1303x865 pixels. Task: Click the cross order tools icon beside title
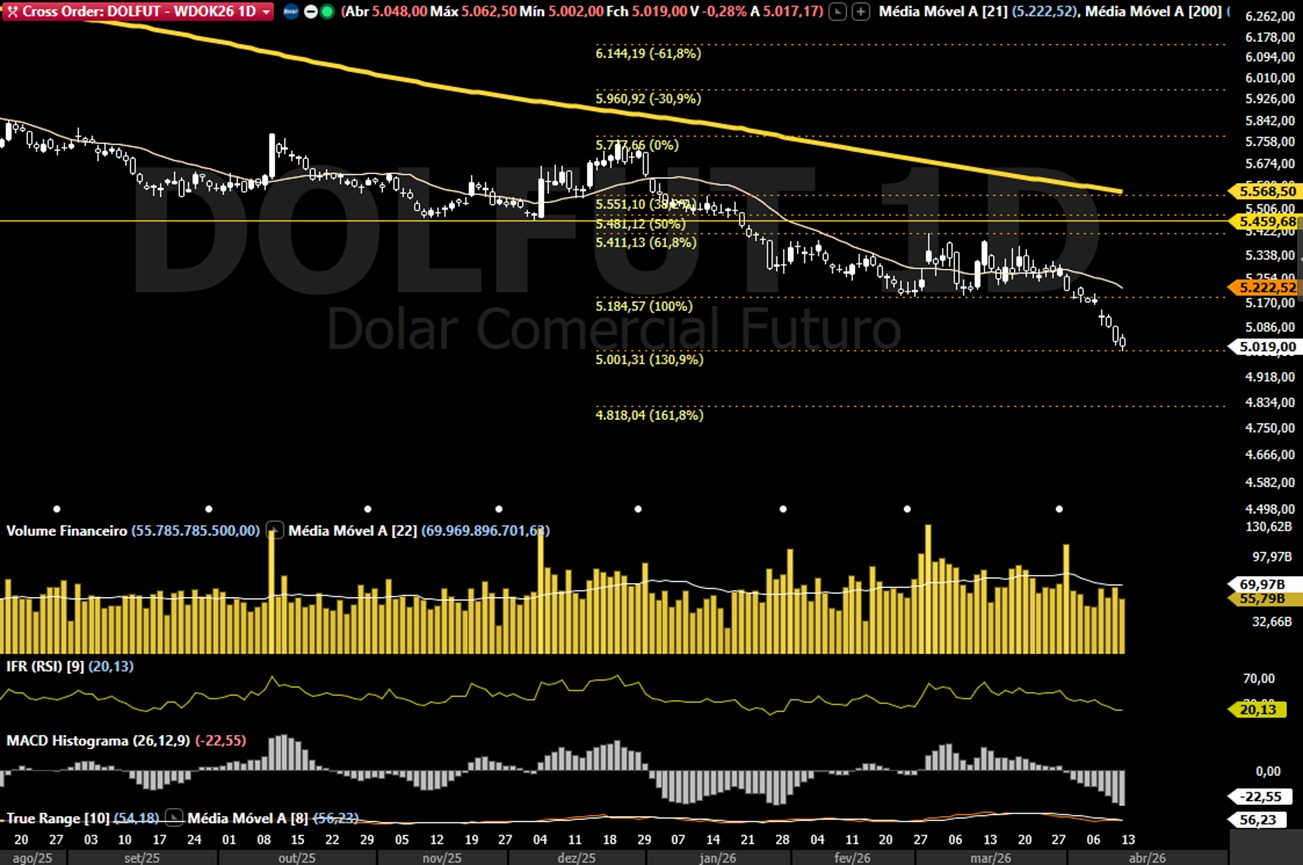[13, 12]
